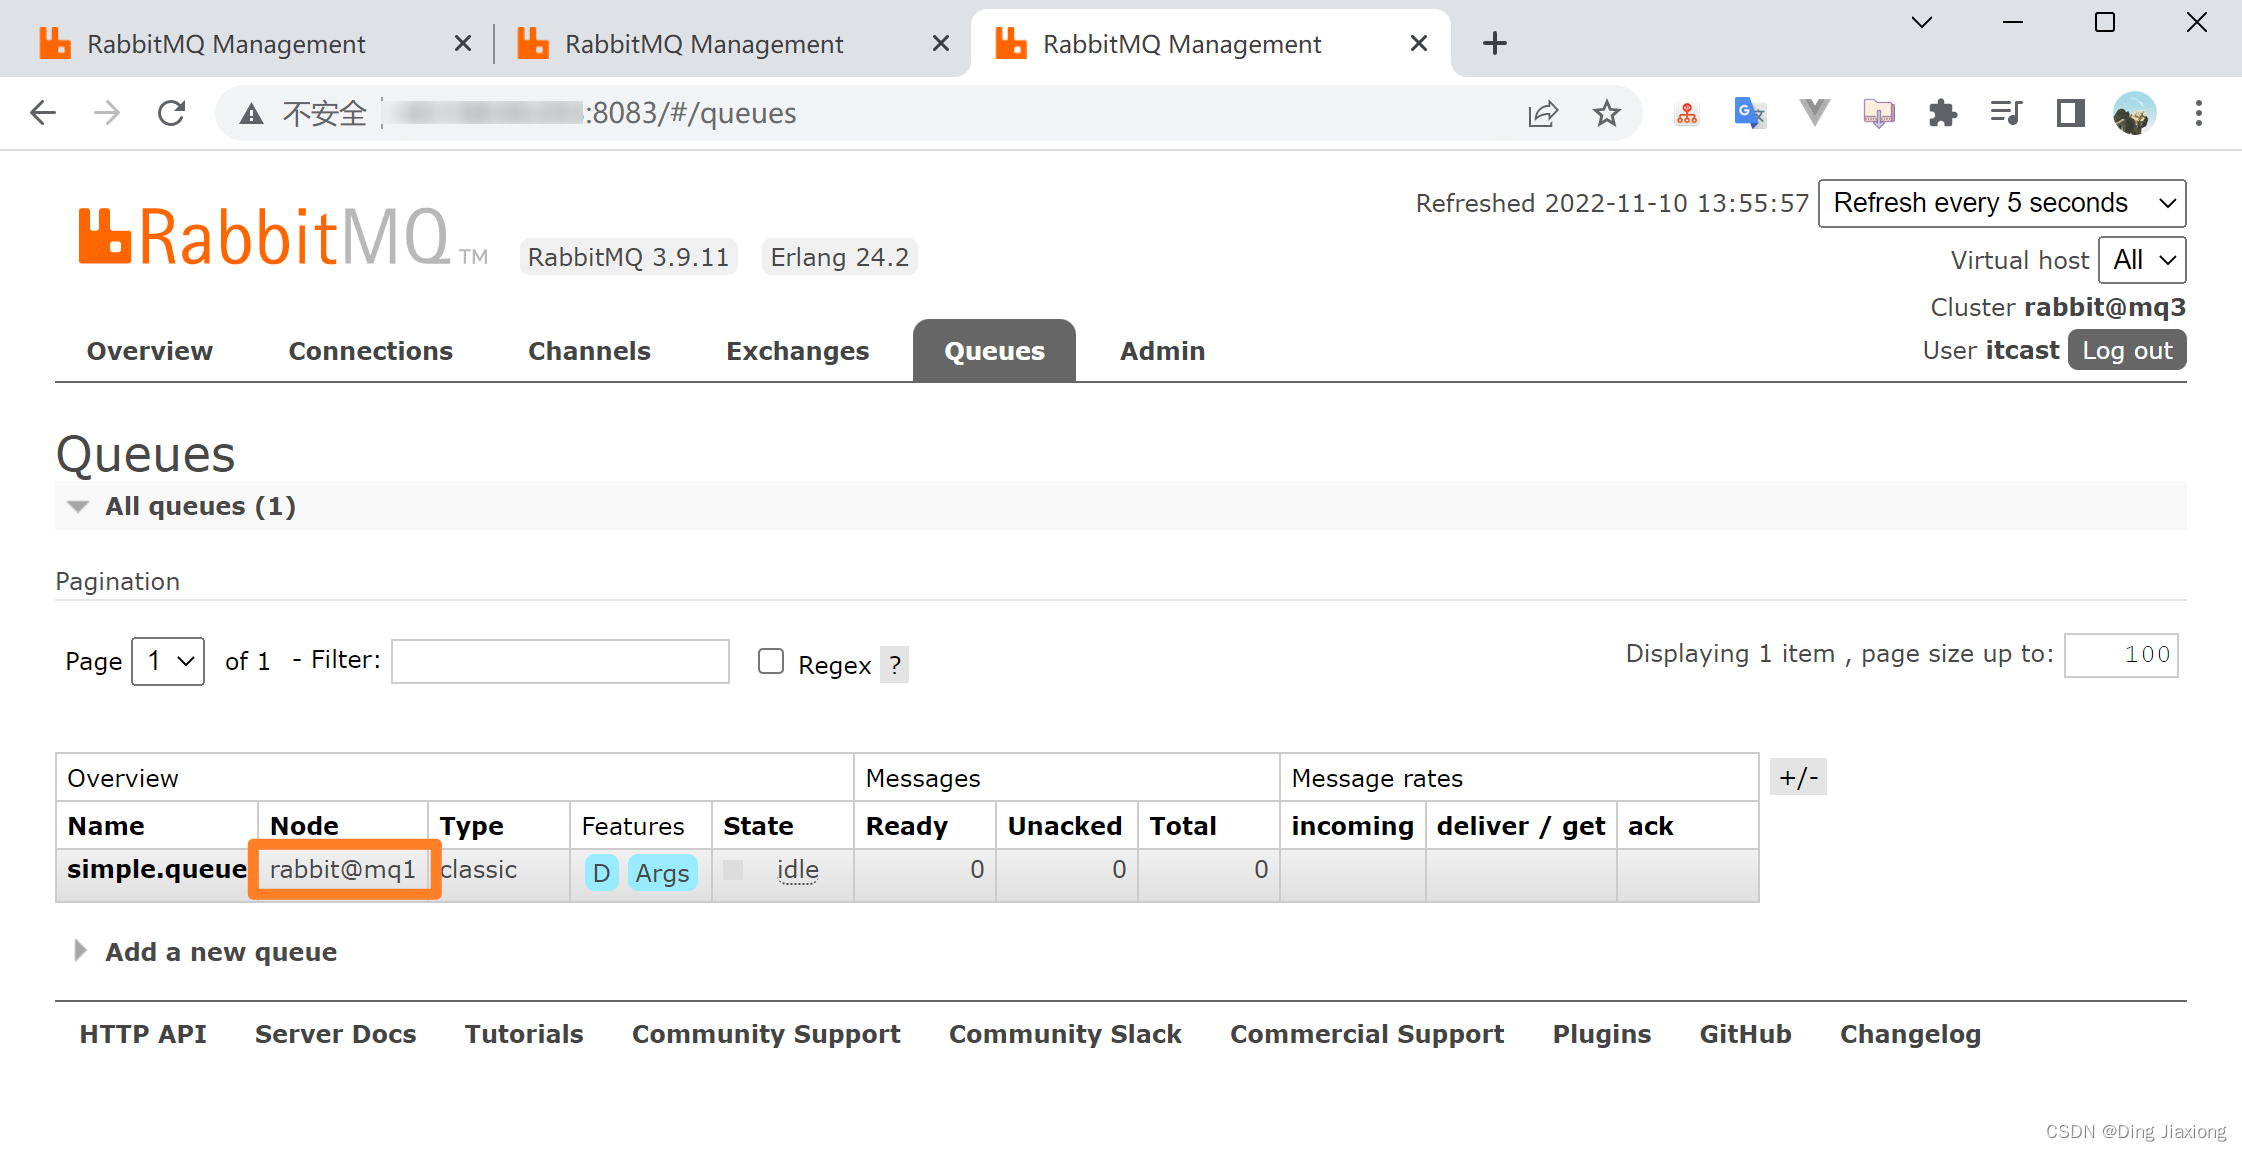The height and width of the screenshot is (1151, 2242).
Task: Open the simple.queue queue link
Action: coord(157,869)
